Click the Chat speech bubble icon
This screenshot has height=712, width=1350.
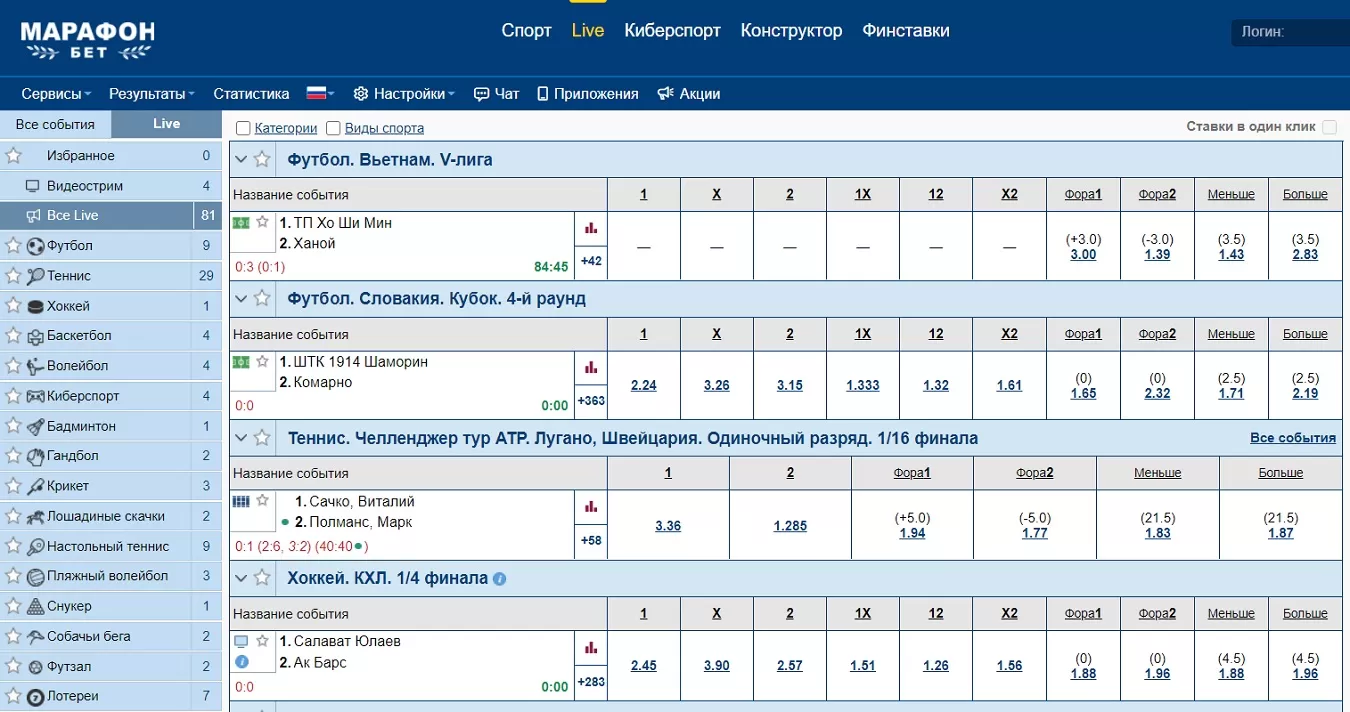point(482,94)
